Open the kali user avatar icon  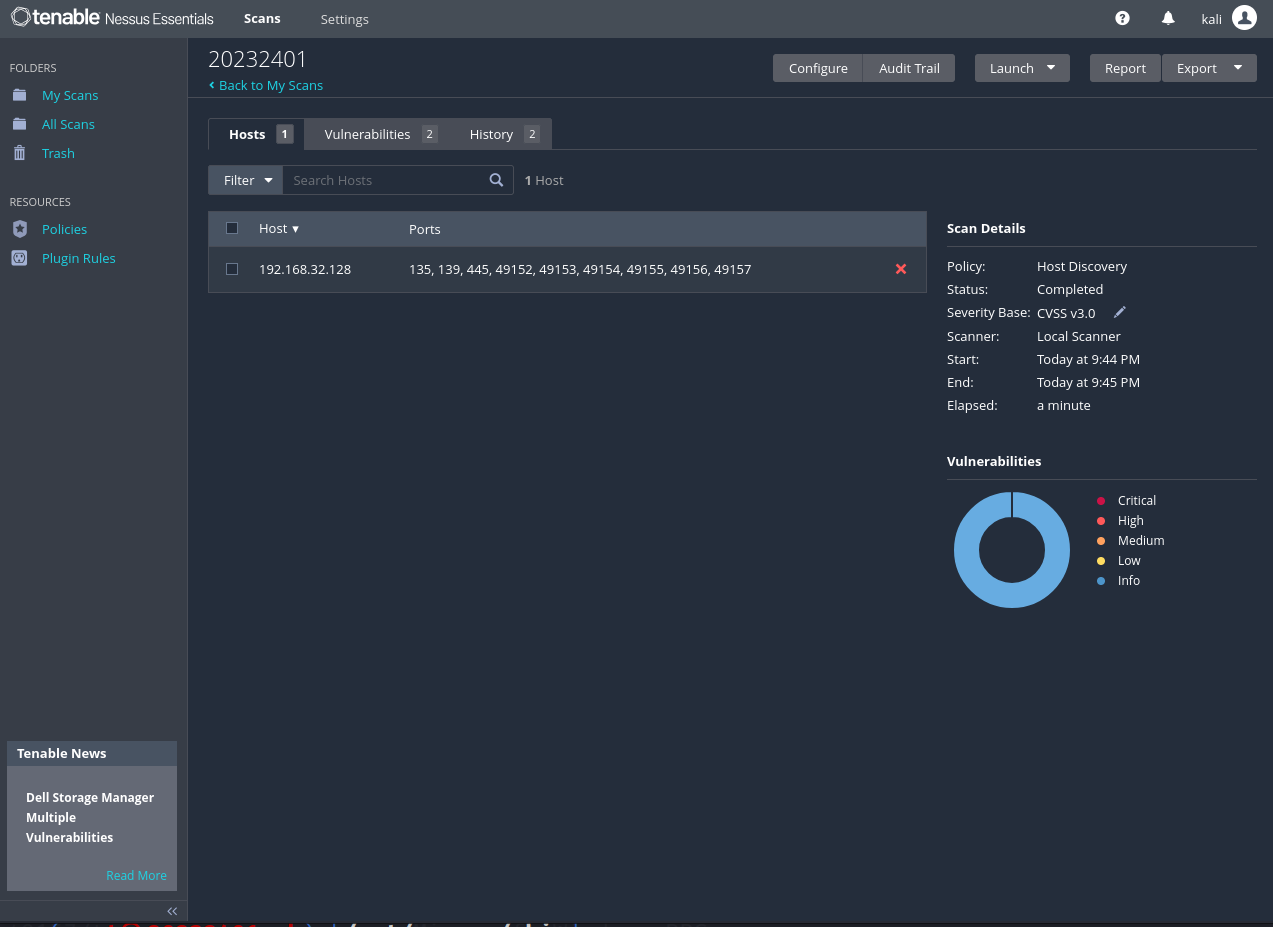[x=1244, y=18]
